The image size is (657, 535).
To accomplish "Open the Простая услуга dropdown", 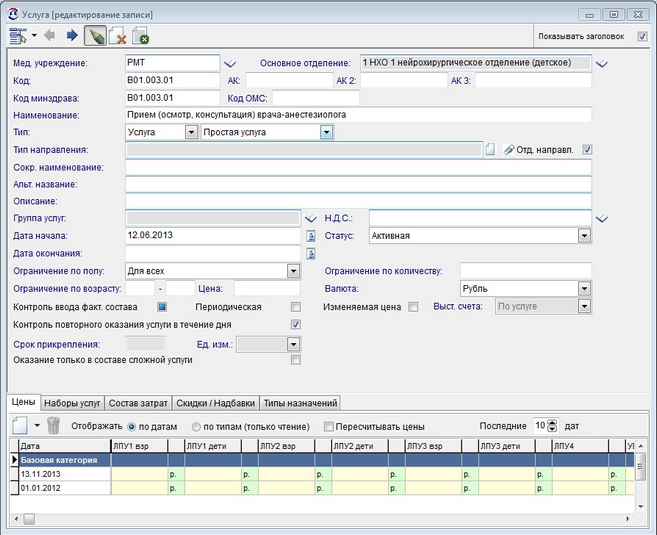I will pos(326,132).
